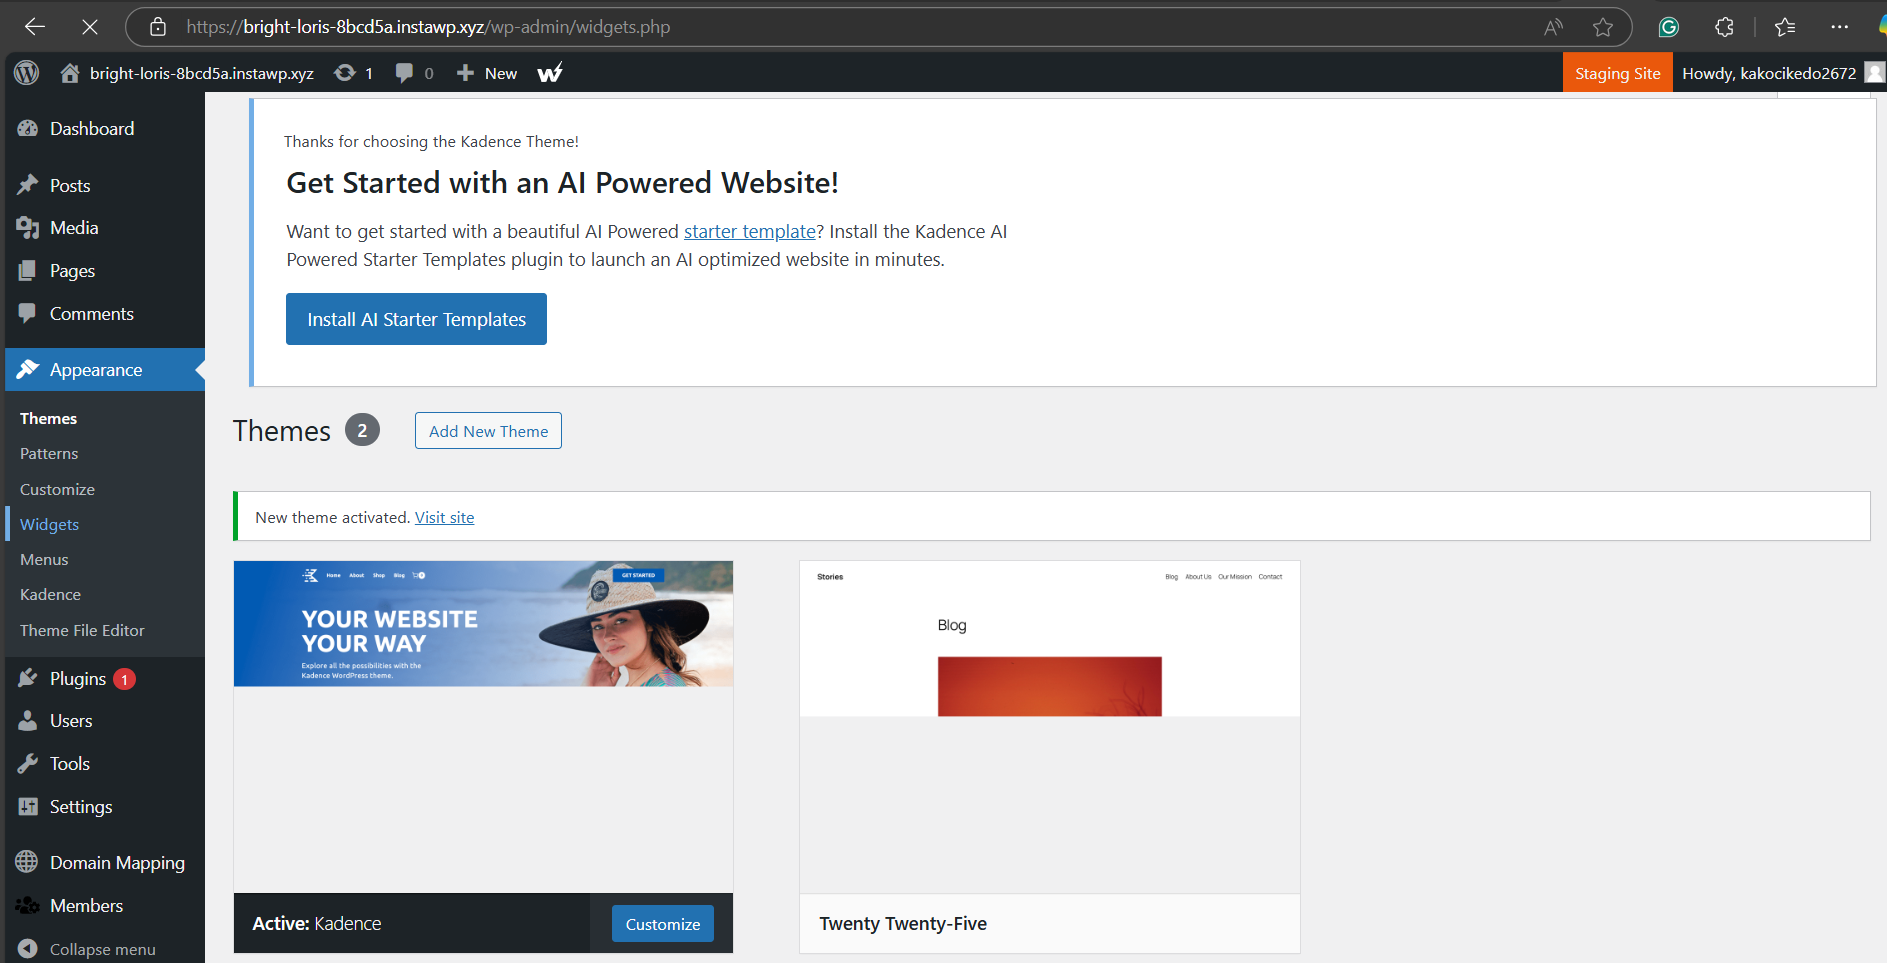This screenshot has height=963, width=1887.
Task: Click the Staging Site badge
Action: pos(1617,73)
